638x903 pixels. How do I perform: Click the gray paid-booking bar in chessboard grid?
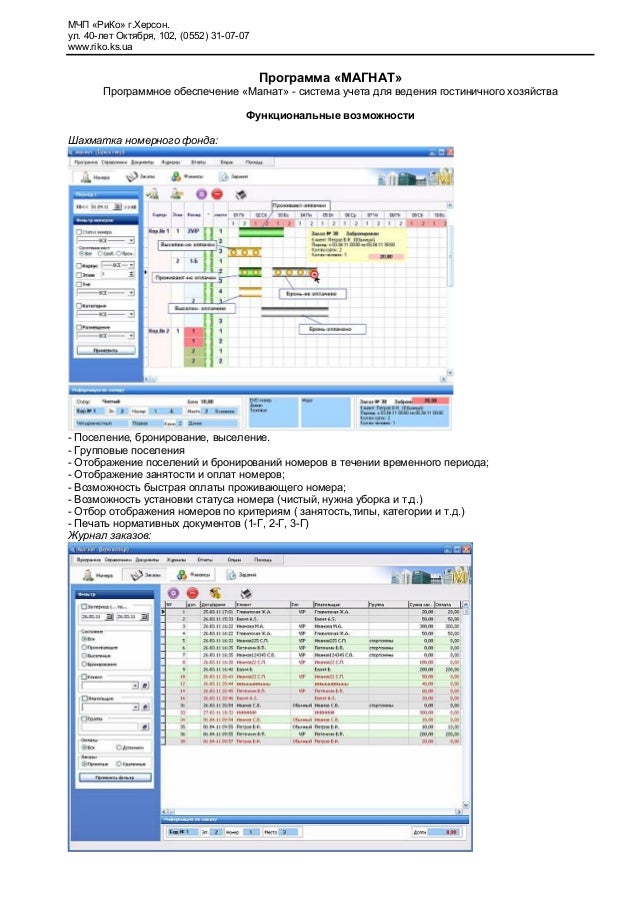coord(295,312)
